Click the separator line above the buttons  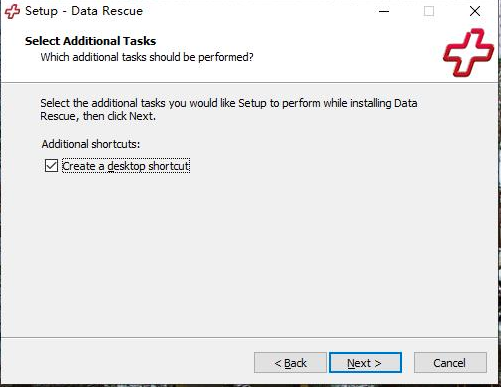[x=249, y=337]
